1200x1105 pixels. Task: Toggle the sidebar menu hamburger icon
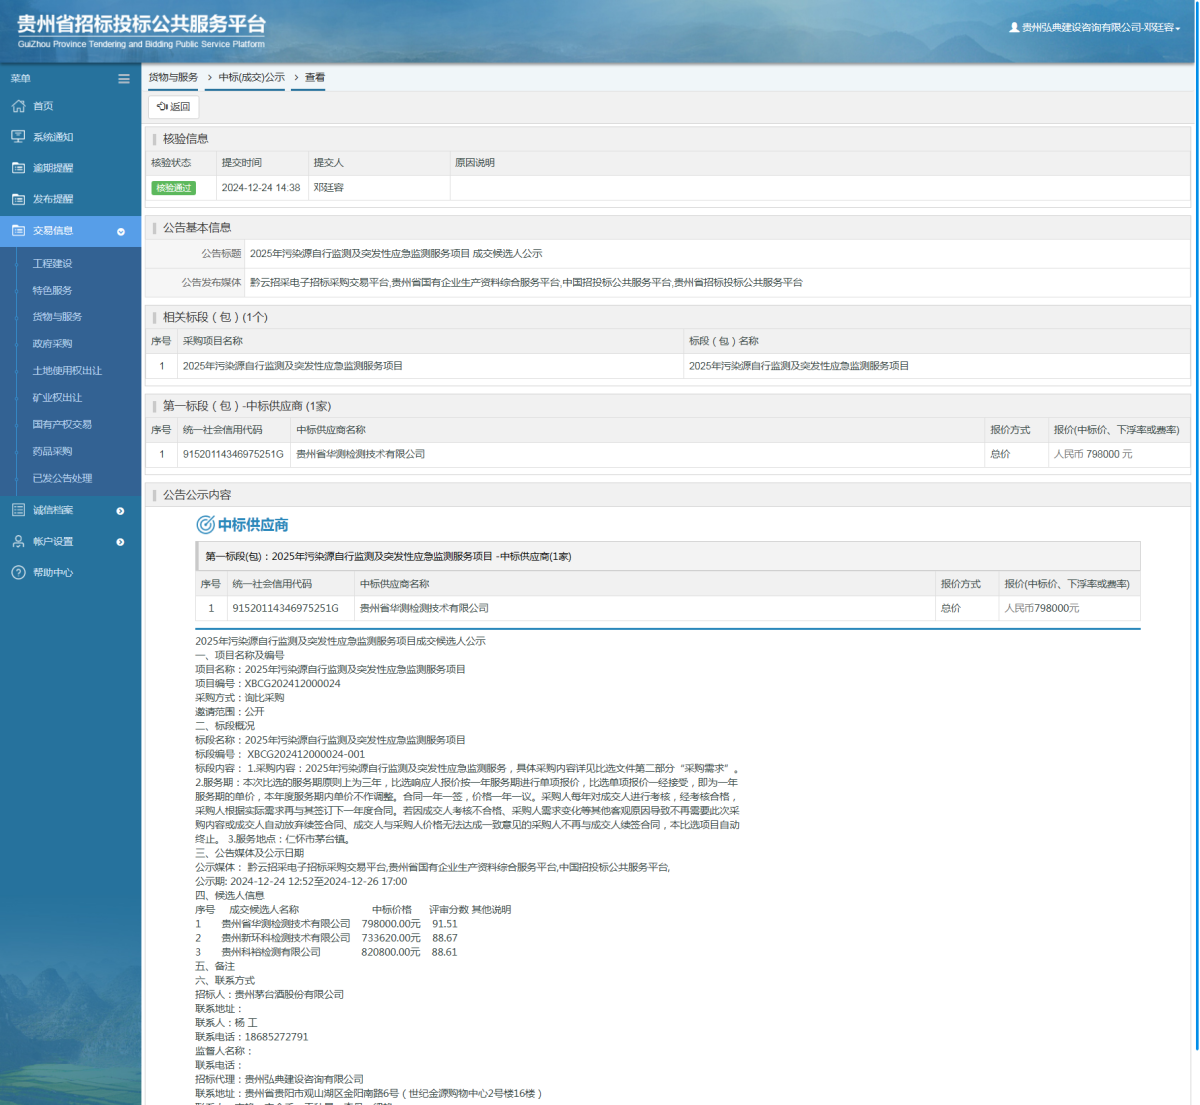coord(124,79)
